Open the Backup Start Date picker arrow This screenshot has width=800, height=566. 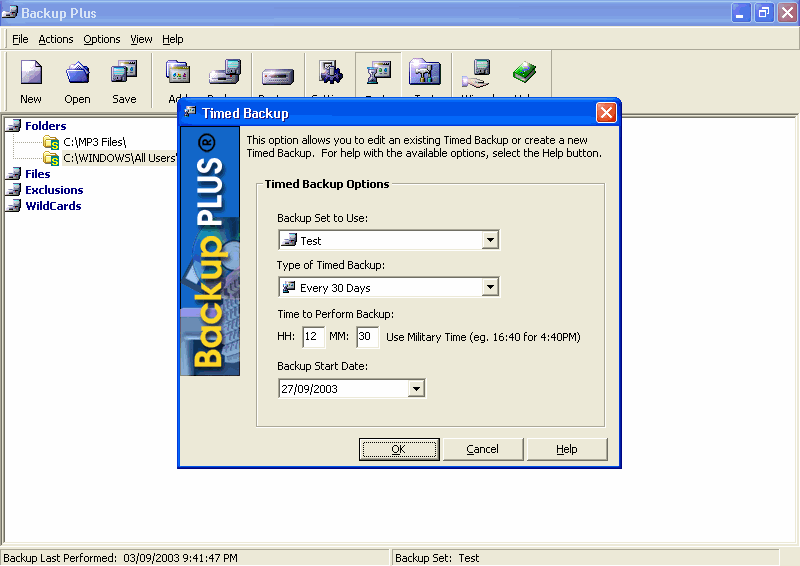[416, 389]
